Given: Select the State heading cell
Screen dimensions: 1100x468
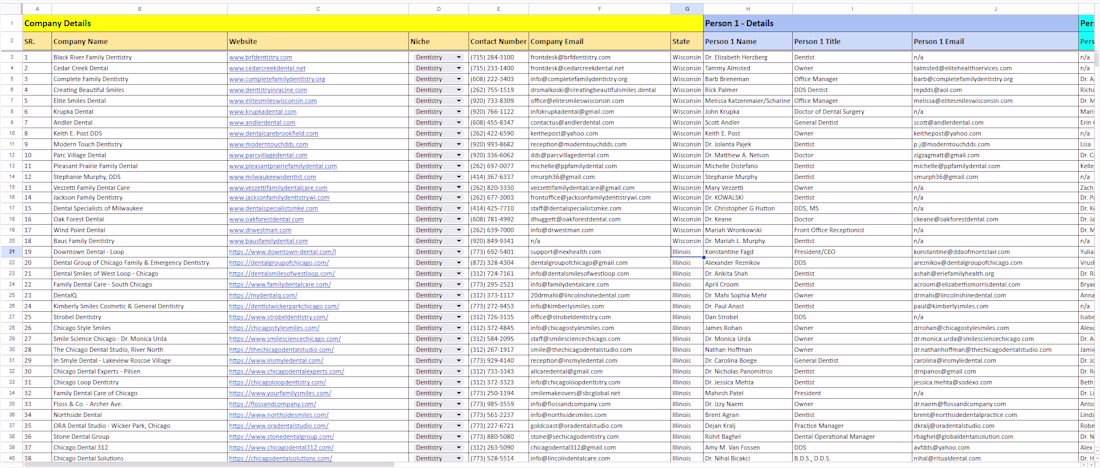Looking at the screenshot, I should pos(687,41).
